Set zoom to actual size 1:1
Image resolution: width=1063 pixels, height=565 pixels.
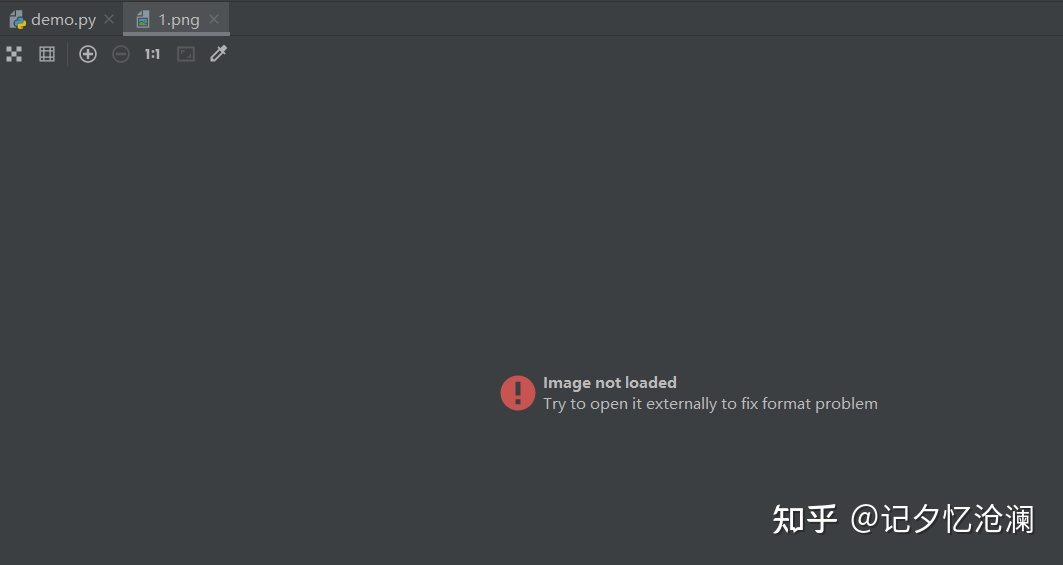coord(153,54)
